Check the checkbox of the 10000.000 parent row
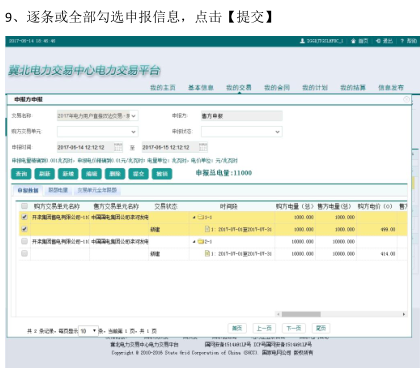 24,241
